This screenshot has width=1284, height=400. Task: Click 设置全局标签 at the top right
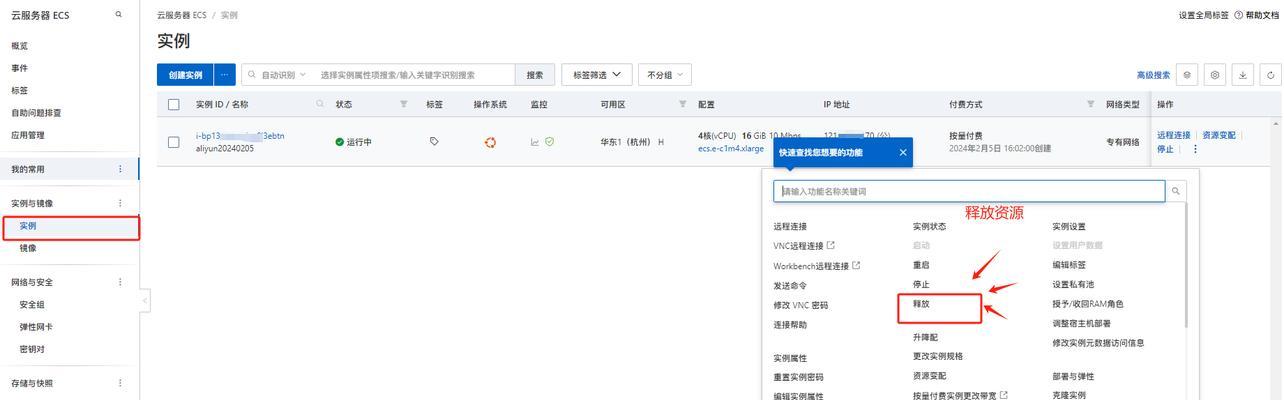1204,15
